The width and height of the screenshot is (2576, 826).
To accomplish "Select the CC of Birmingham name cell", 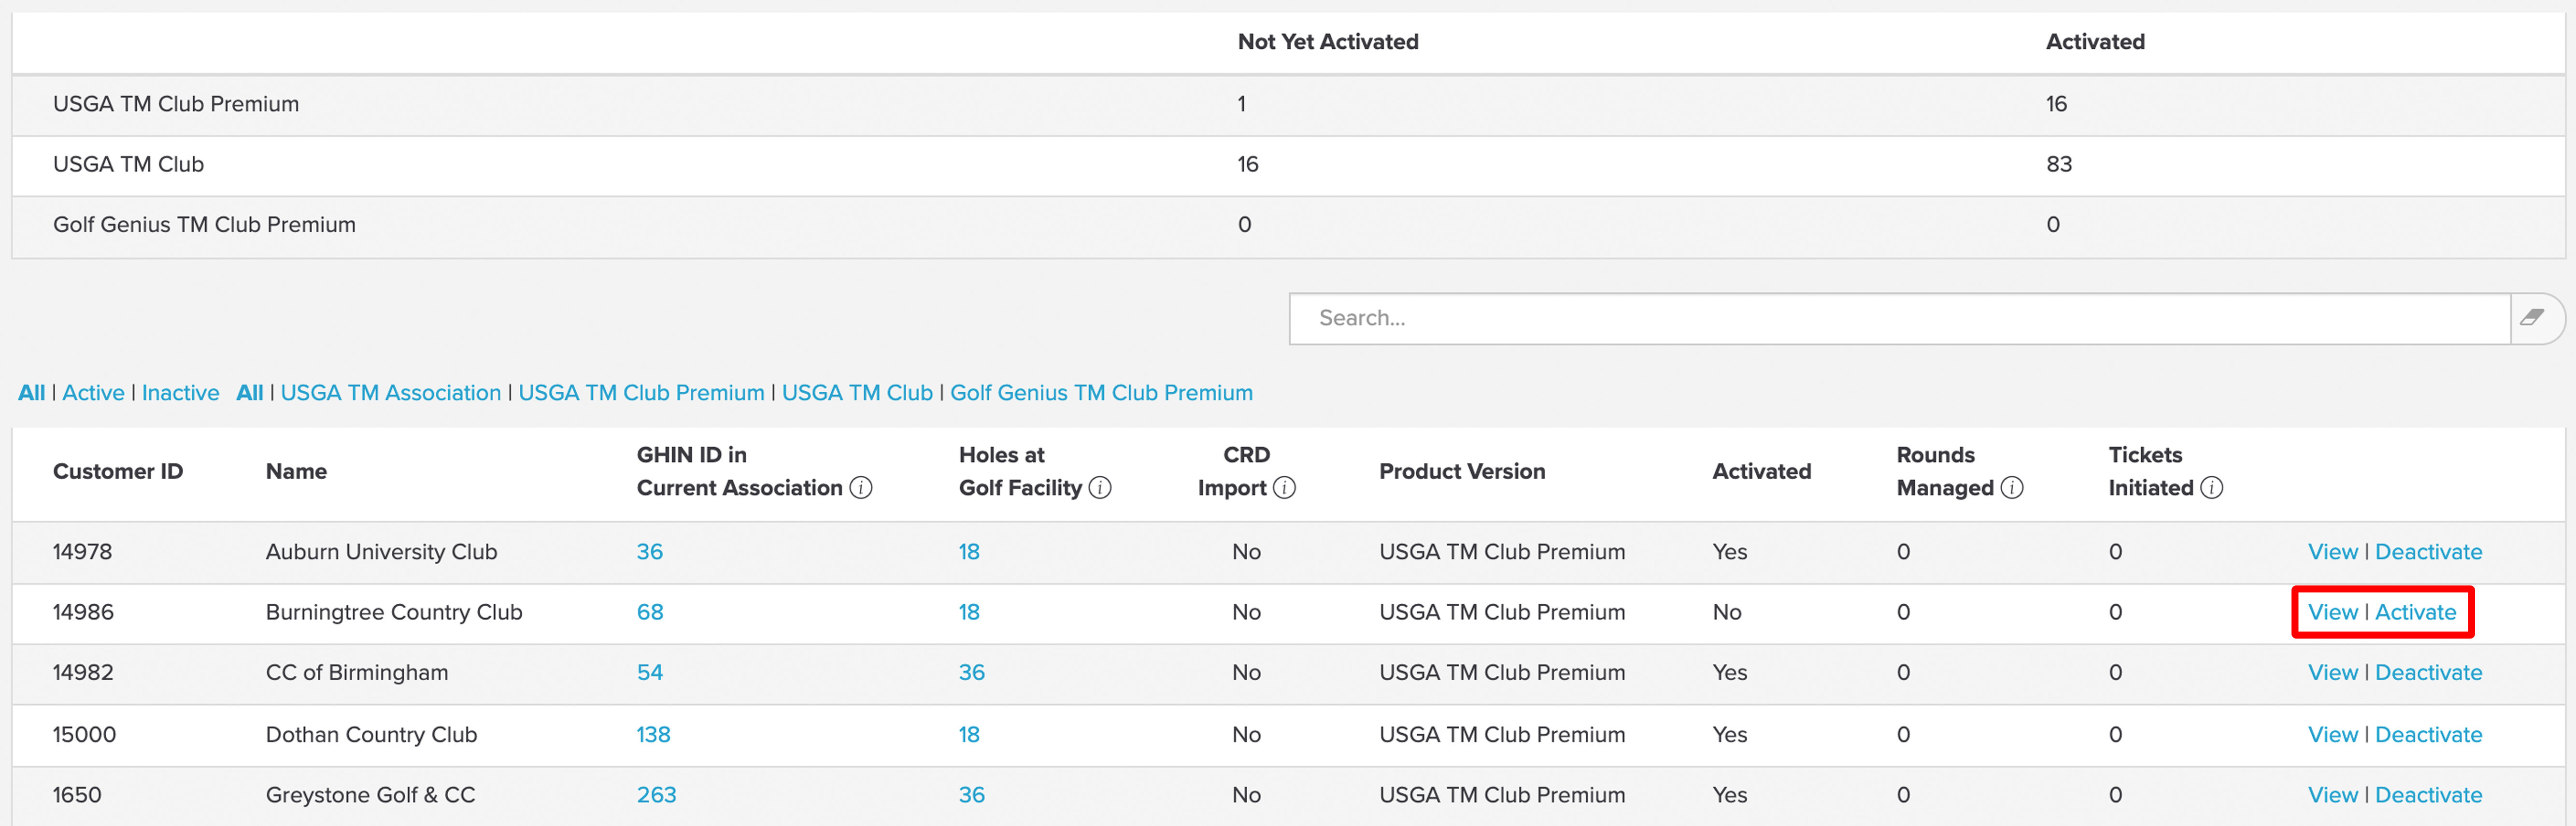I will point(357,673).
